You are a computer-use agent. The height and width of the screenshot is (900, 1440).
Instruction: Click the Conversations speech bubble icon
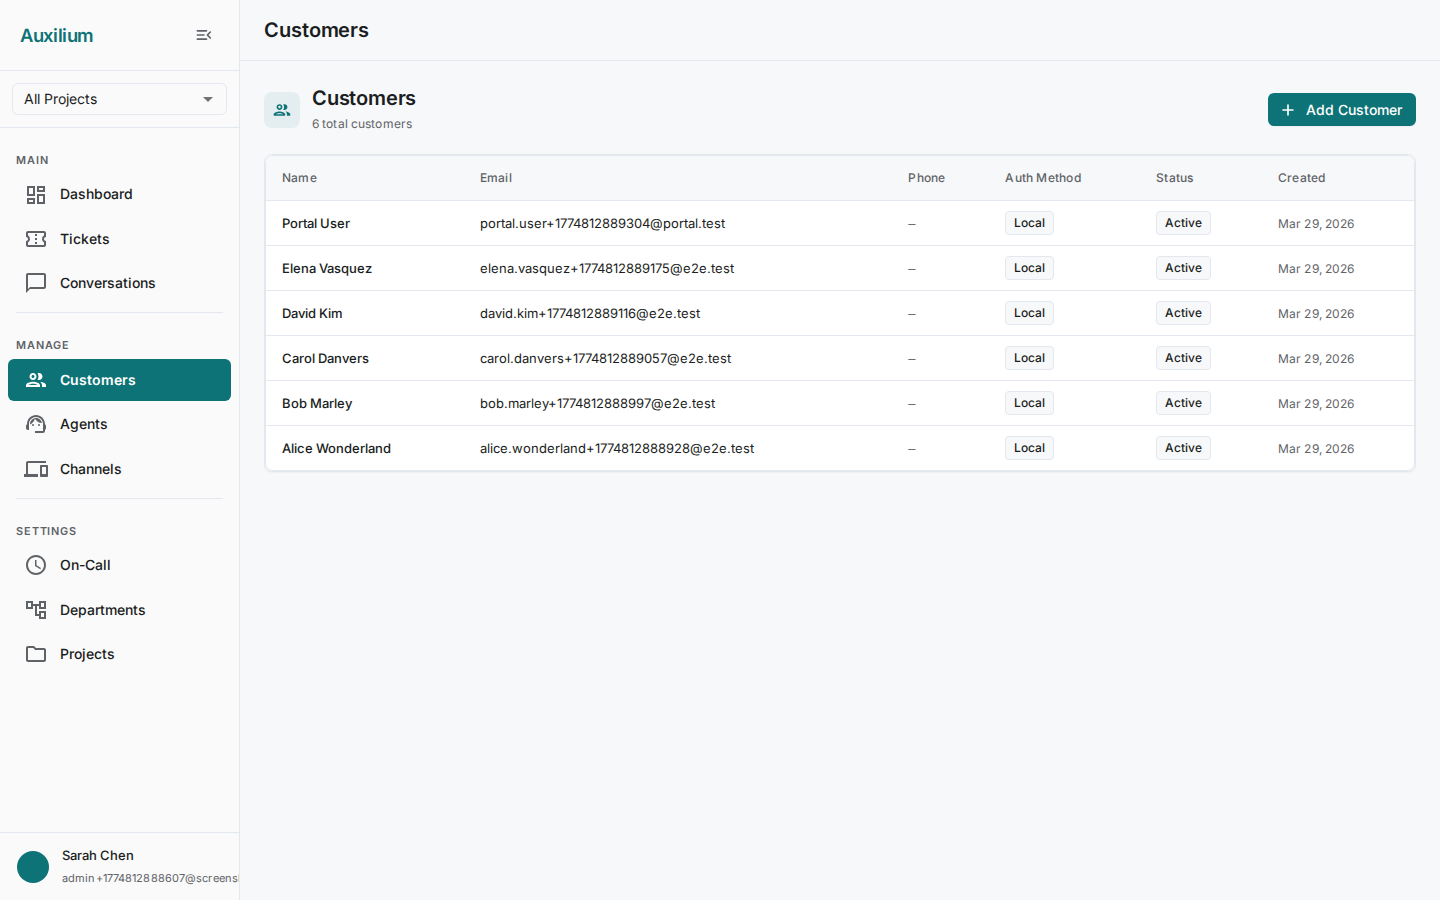pyautogui.click(x=36, y=283)
